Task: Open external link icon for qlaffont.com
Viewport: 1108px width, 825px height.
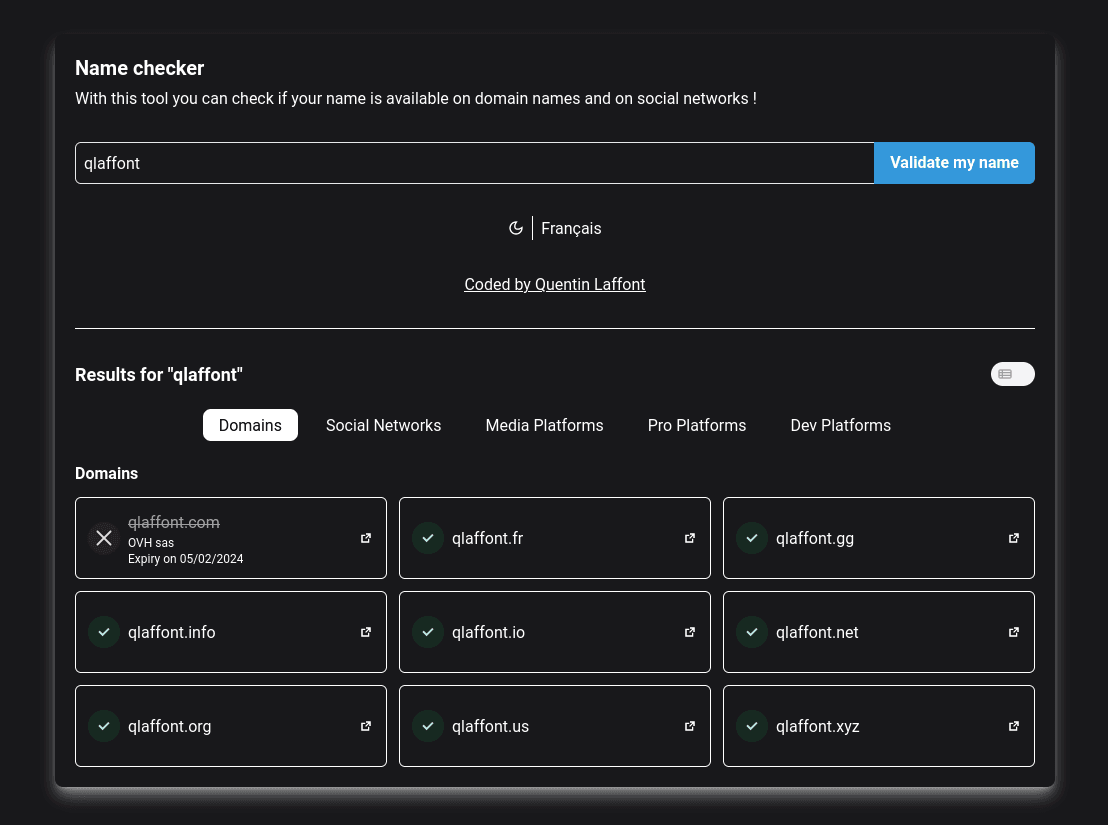Action: [366, 538]
